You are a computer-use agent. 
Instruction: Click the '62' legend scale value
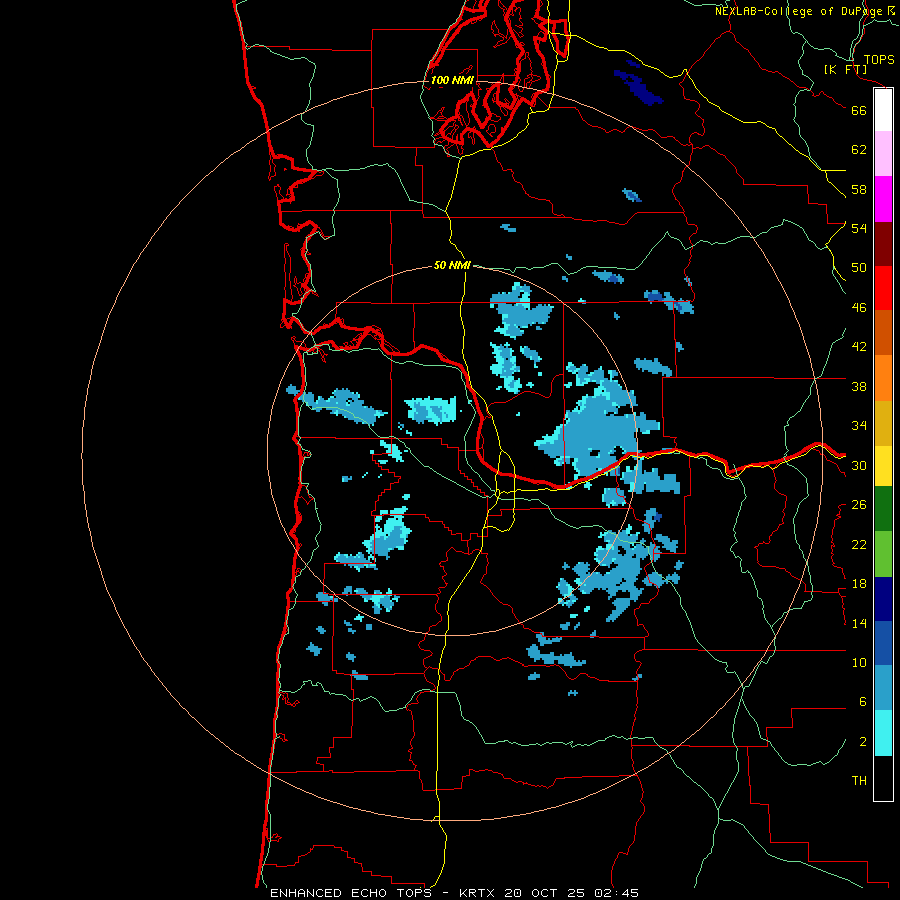[x=859, y=150]
